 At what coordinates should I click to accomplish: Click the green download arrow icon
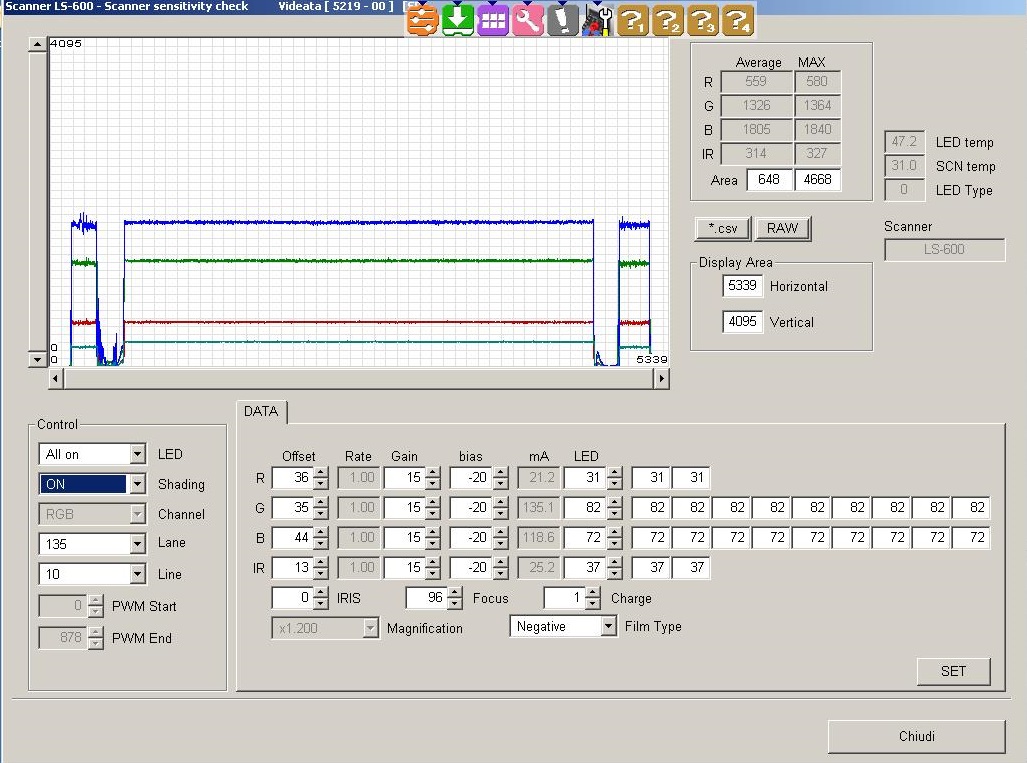coord(457,19)
